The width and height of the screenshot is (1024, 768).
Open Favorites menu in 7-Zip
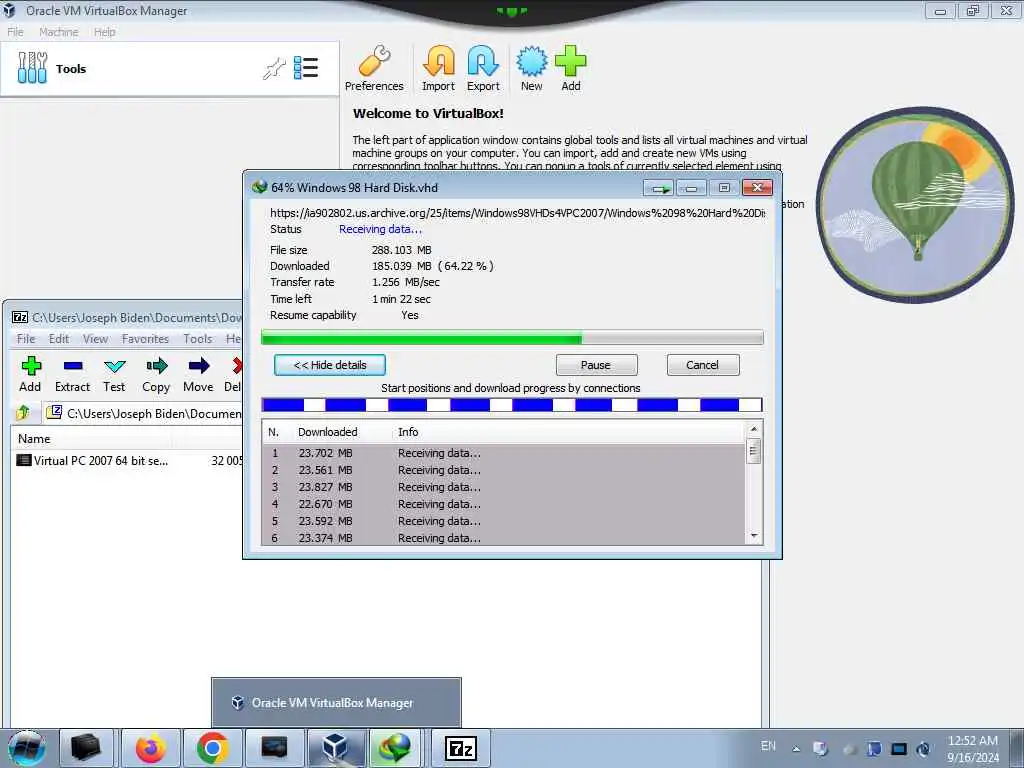coord(145,339)
